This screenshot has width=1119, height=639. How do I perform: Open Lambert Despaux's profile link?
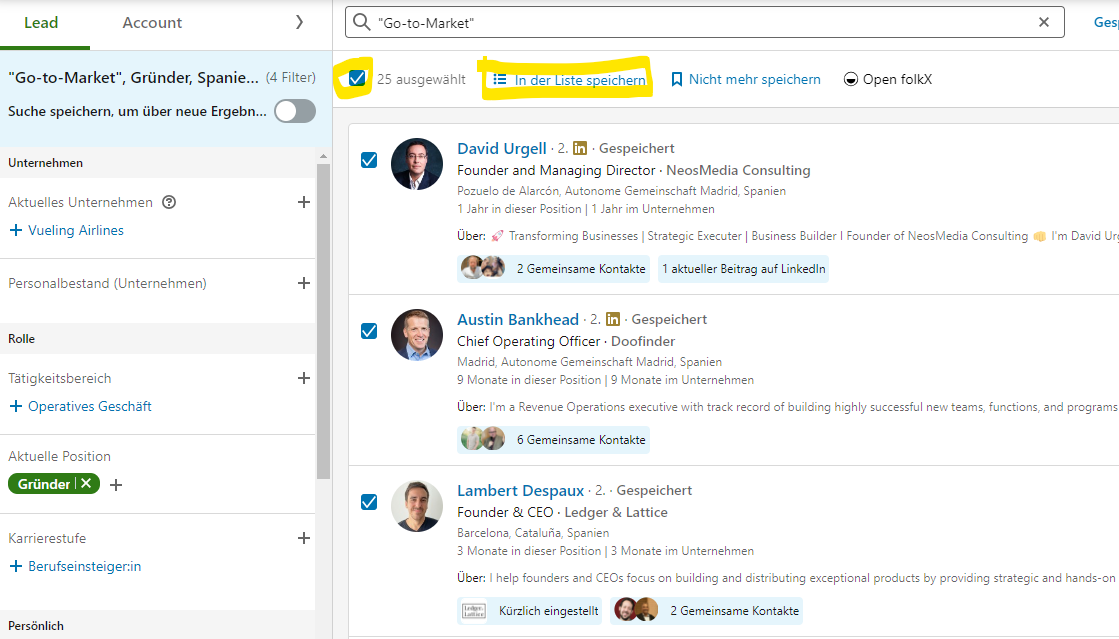520,490
